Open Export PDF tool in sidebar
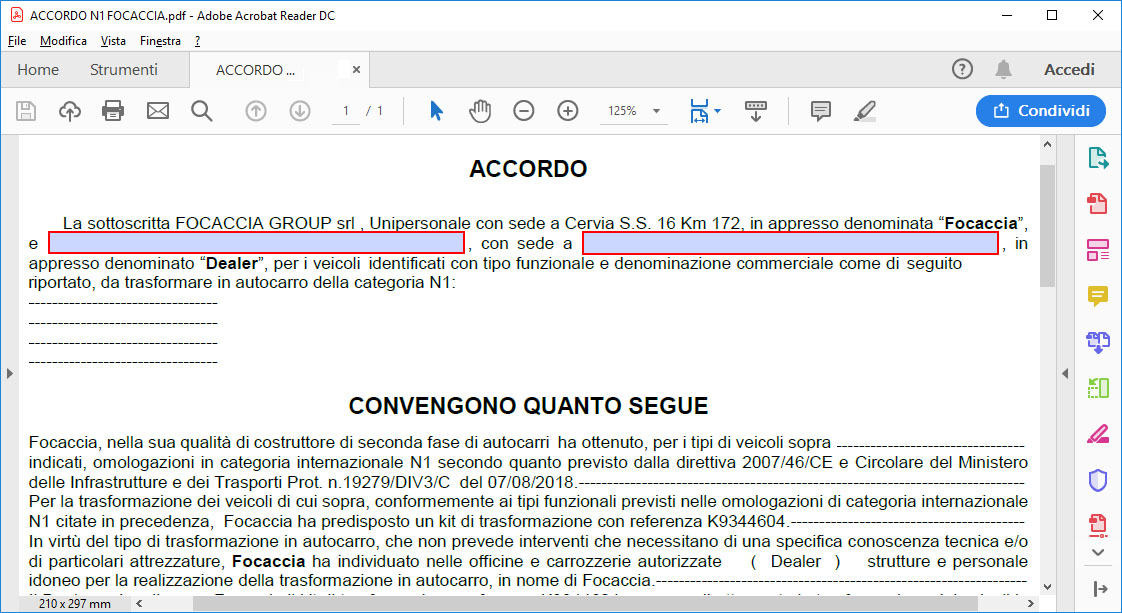This screenshot has width=1122, height=613. point(1098,157)
